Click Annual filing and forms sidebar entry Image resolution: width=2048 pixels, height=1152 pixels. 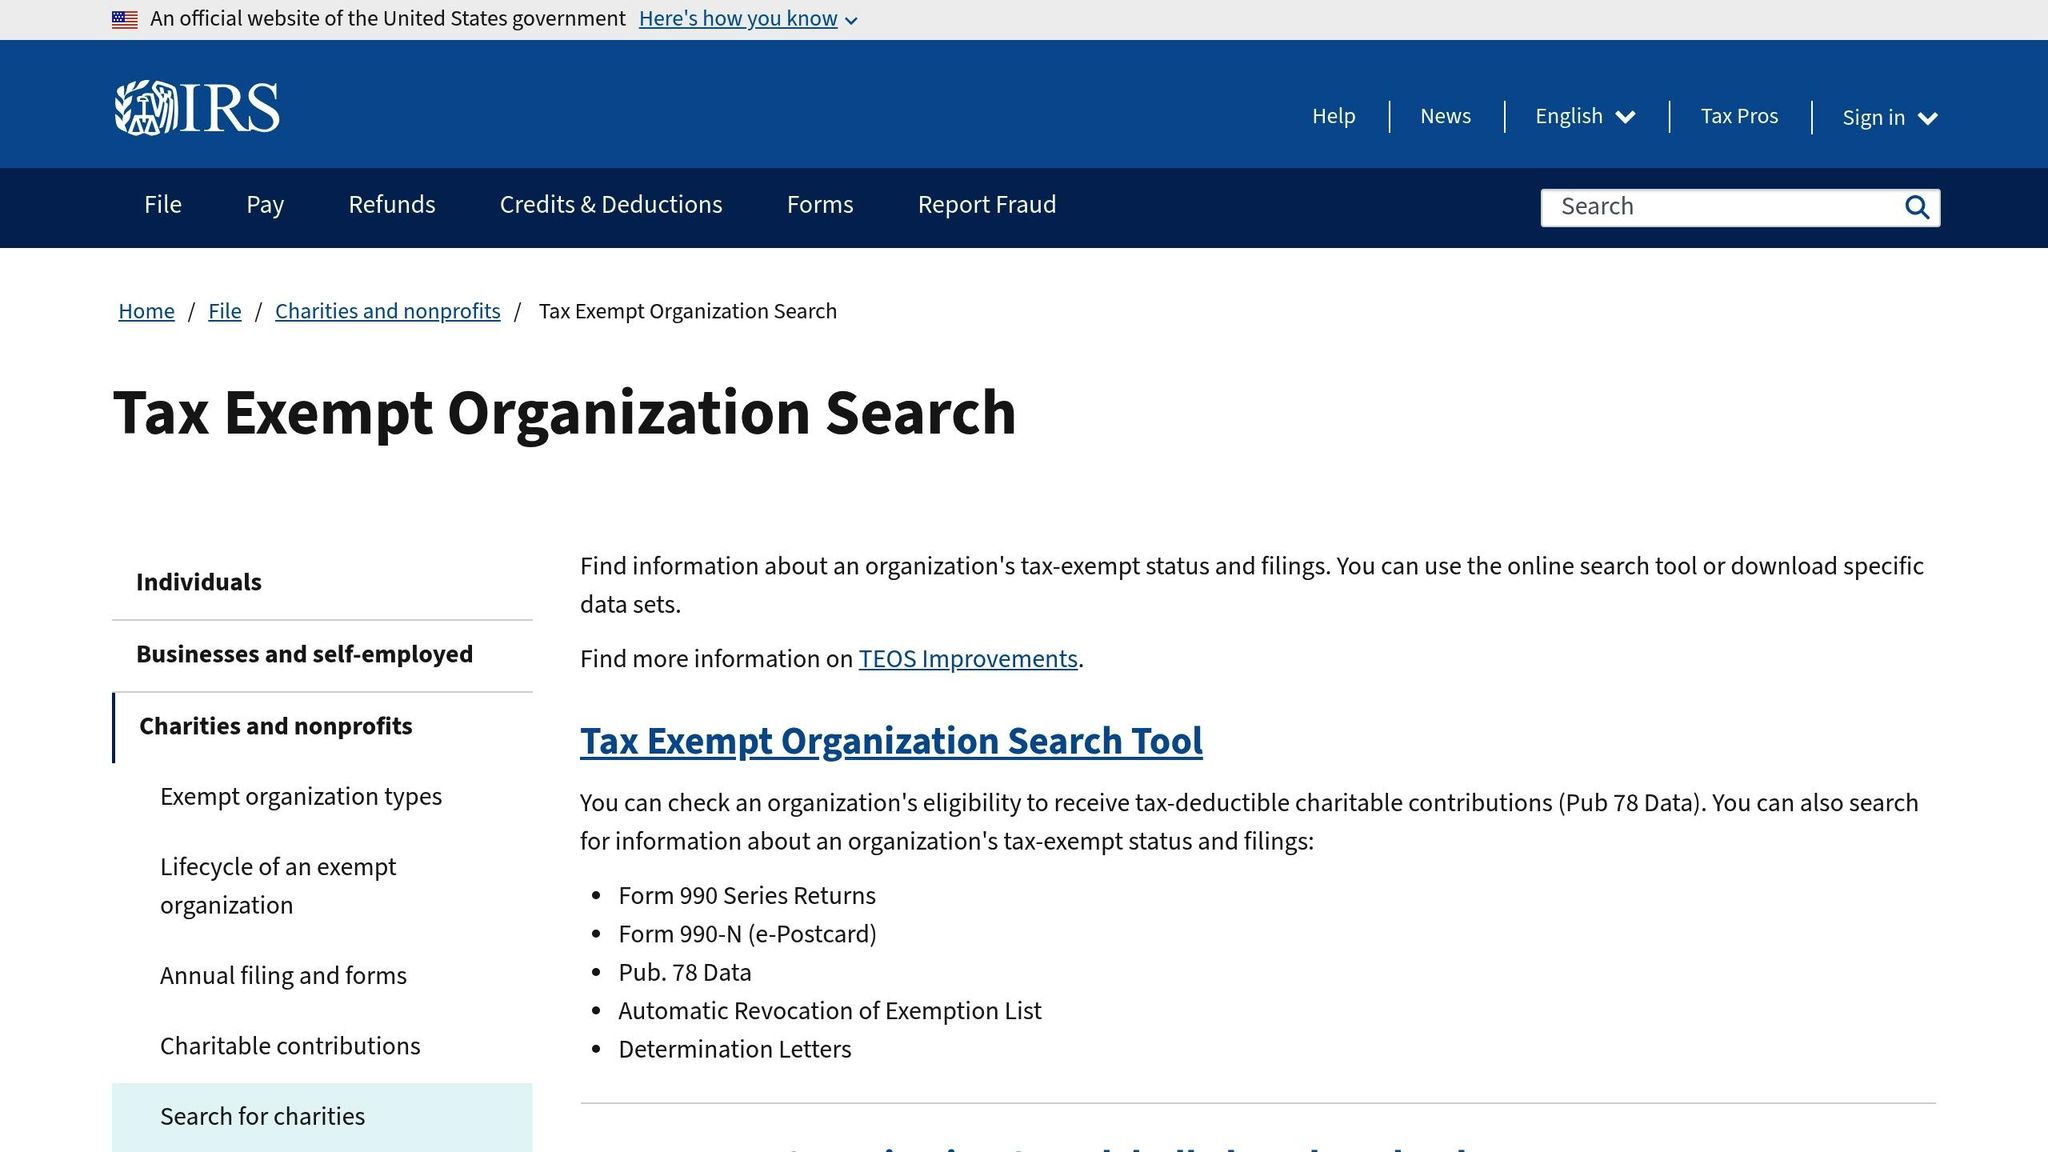(283, 975)
